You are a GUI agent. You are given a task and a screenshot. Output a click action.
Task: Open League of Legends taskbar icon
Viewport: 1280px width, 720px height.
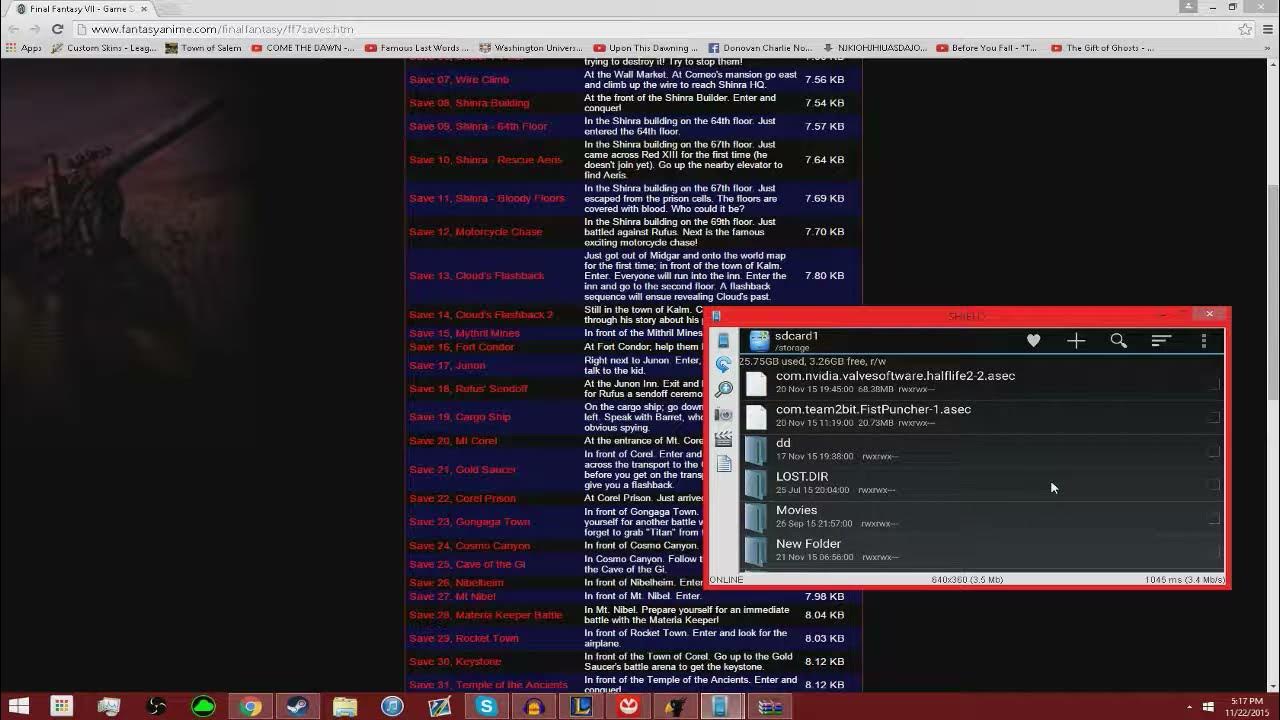581,707
